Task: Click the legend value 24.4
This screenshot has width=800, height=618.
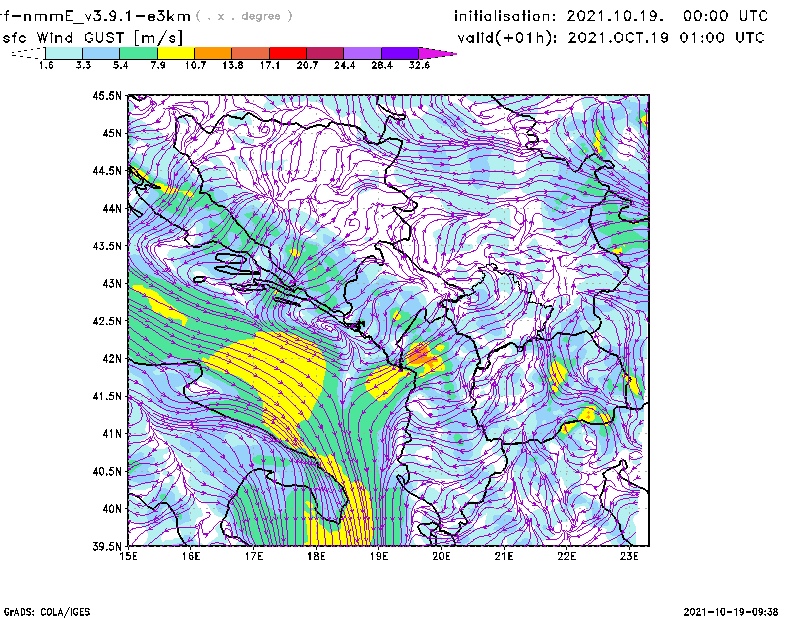Action: (344, 65)
